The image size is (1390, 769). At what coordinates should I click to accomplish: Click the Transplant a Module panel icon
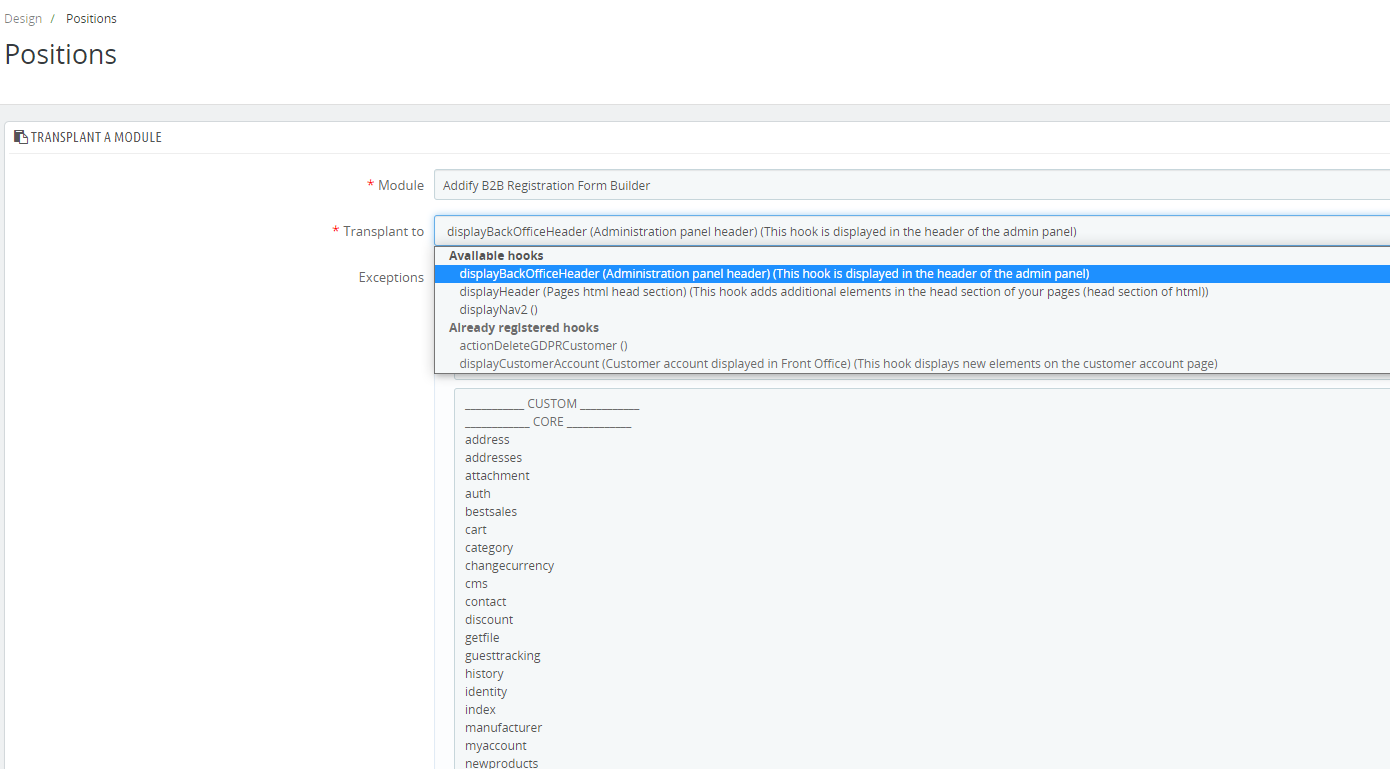[20, 137]
